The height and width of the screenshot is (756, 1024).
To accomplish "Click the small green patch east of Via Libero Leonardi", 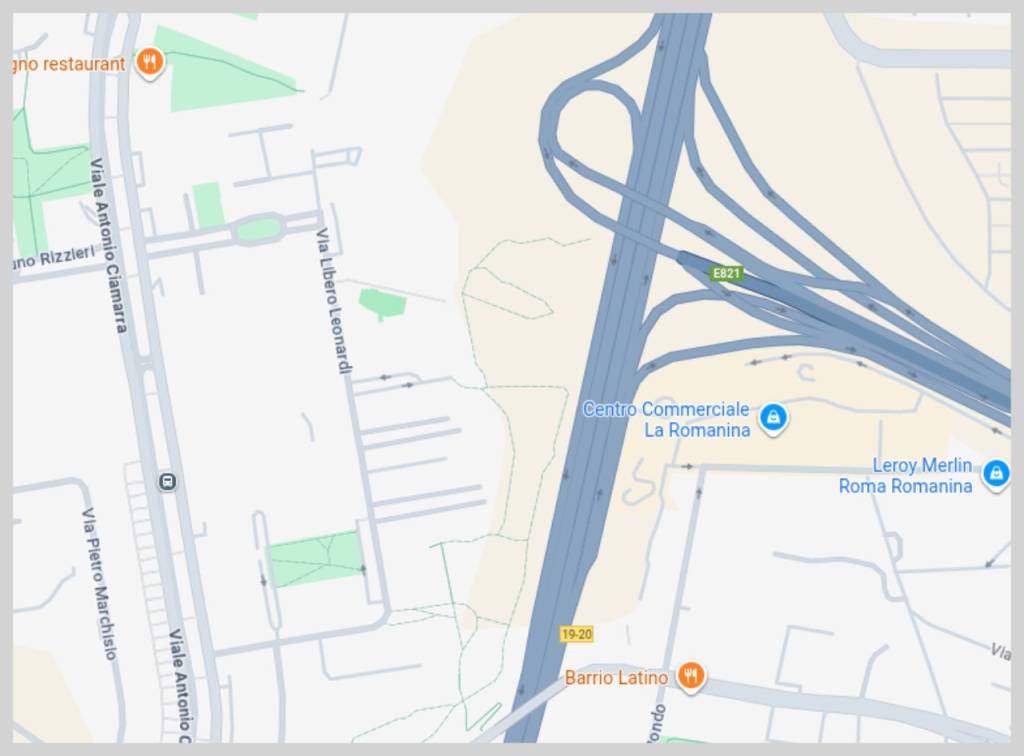I will tap(383, 303).
